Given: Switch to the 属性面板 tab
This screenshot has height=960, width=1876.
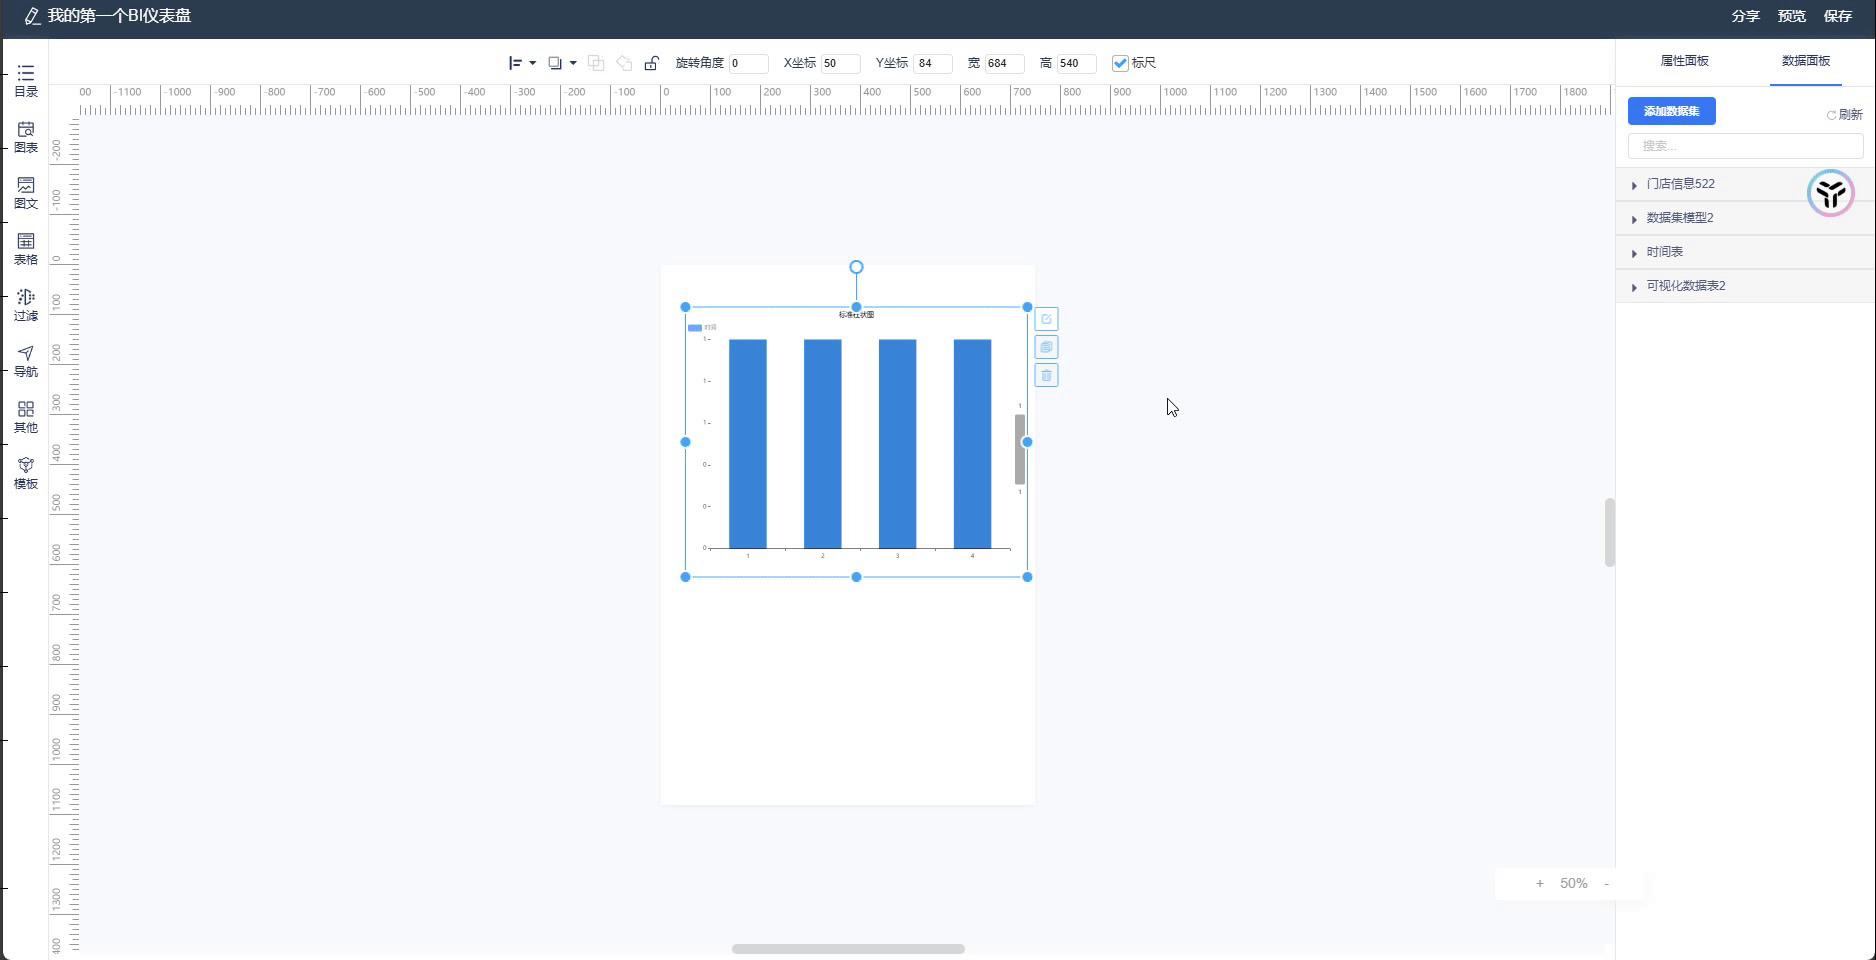Looking at the screenshot, I should 1684,61.
